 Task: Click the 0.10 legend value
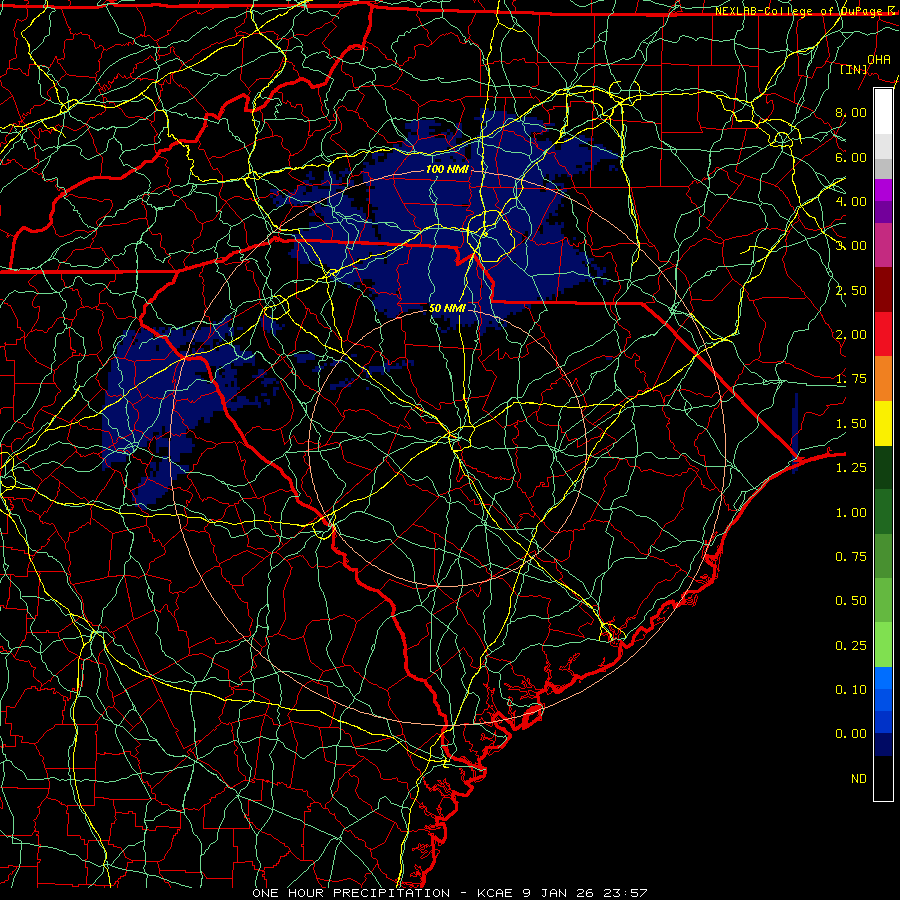[851, 690]
